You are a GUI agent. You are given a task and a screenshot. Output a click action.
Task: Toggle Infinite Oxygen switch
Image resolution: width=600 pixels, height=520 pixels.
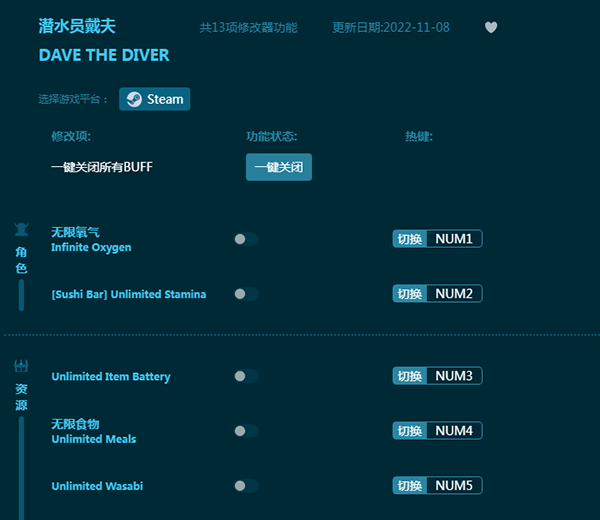click(246, 239)
